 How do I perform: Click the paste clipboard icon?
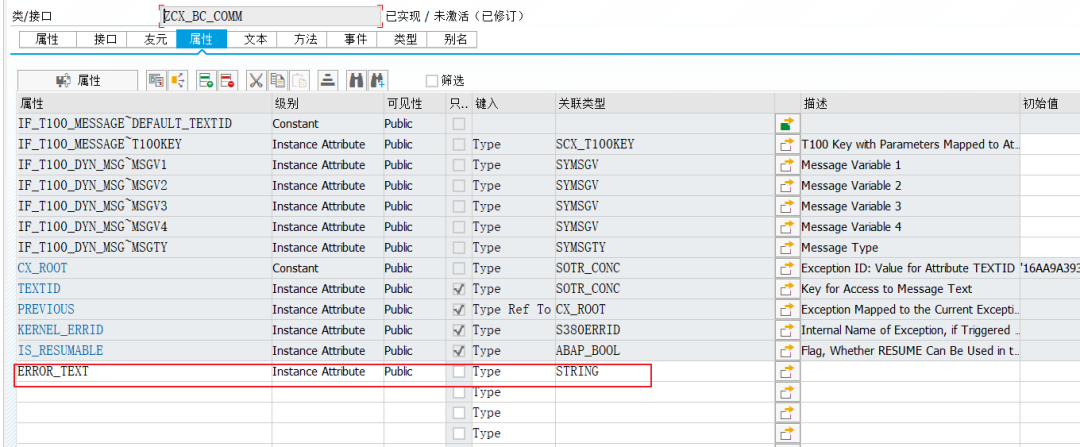coord(300,81)
